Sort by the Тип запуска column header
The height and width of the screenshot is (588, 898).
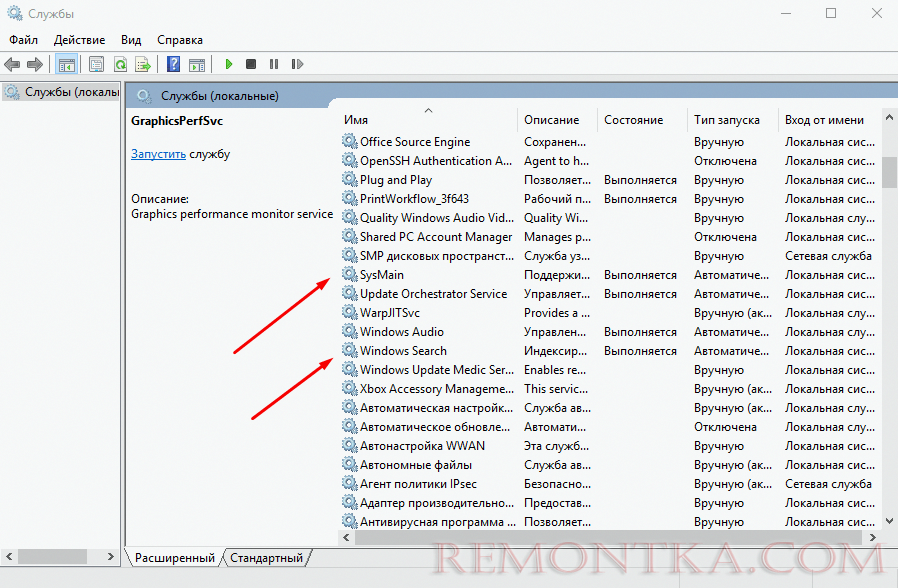point(733,120)
